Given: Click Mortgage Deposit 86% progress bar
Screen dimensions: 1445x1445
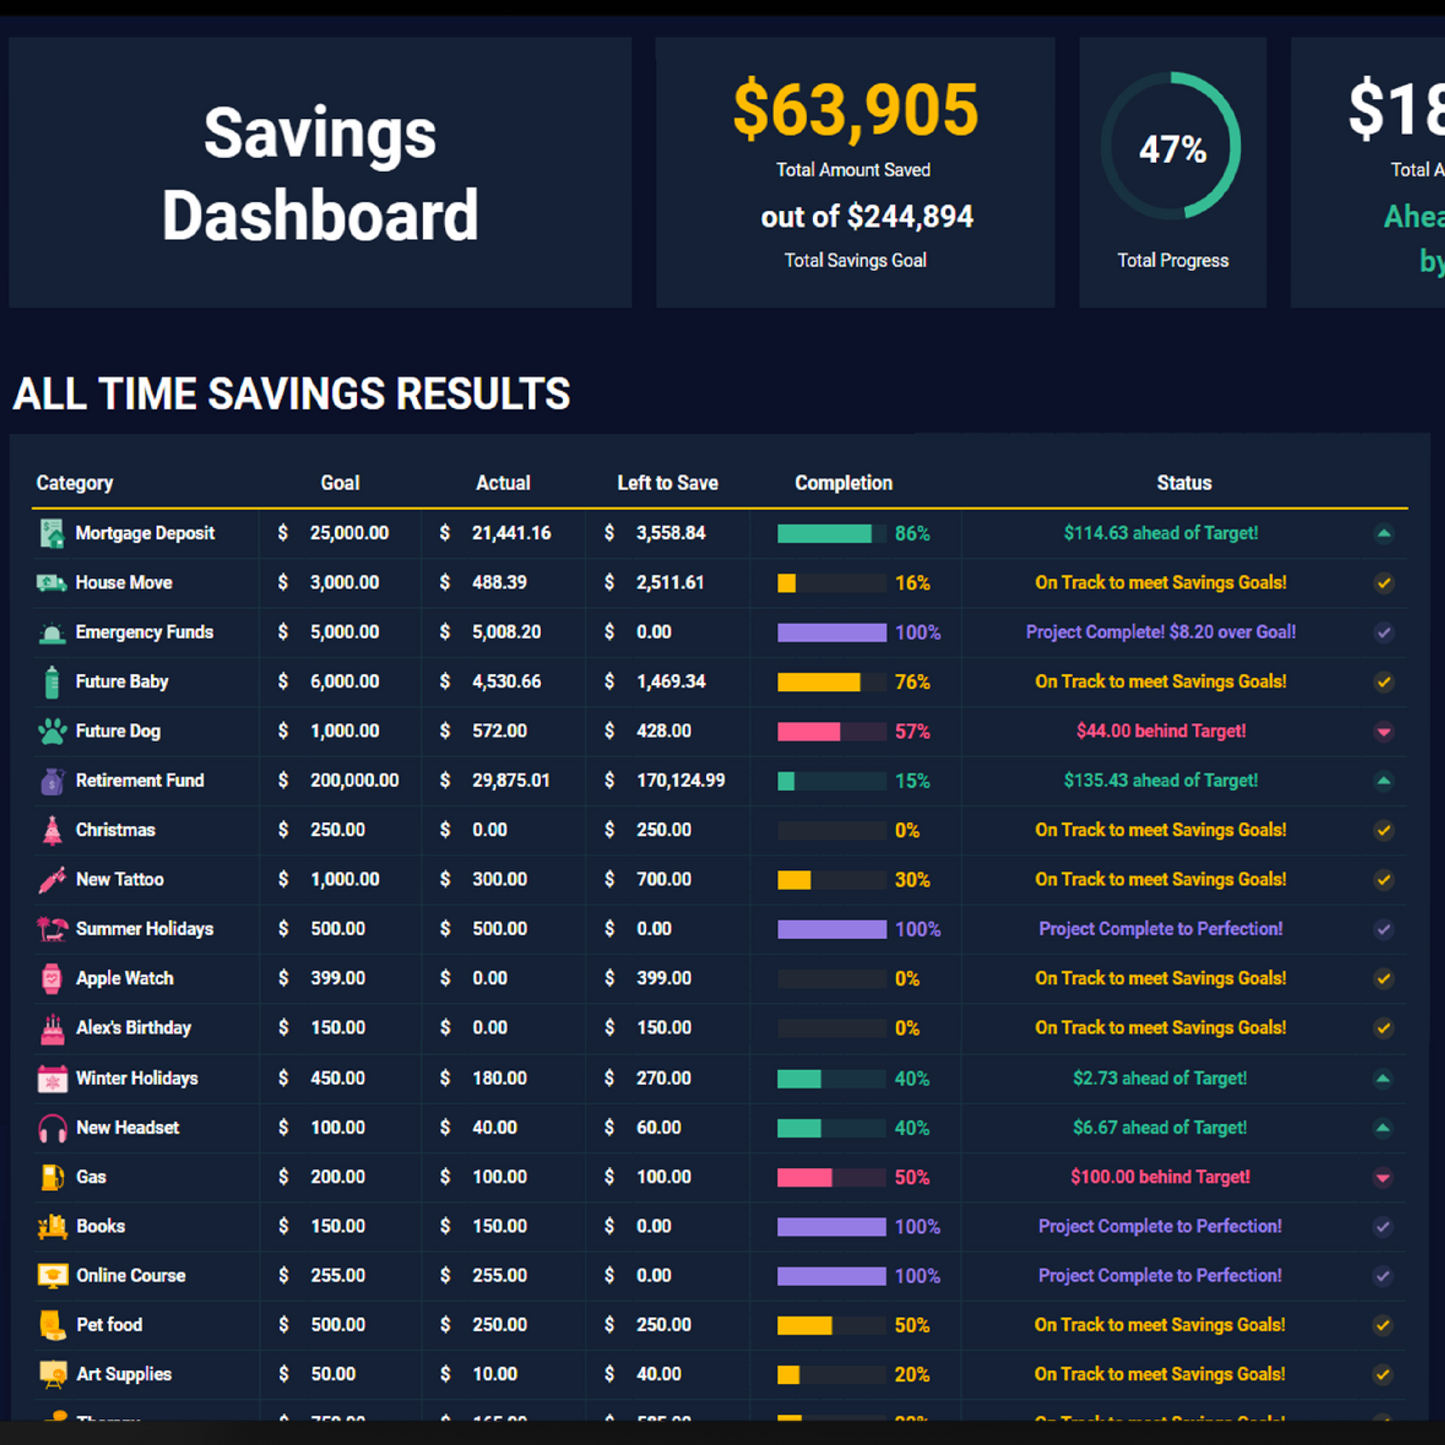Looking at the screenshot, I should tap(832, 534).
